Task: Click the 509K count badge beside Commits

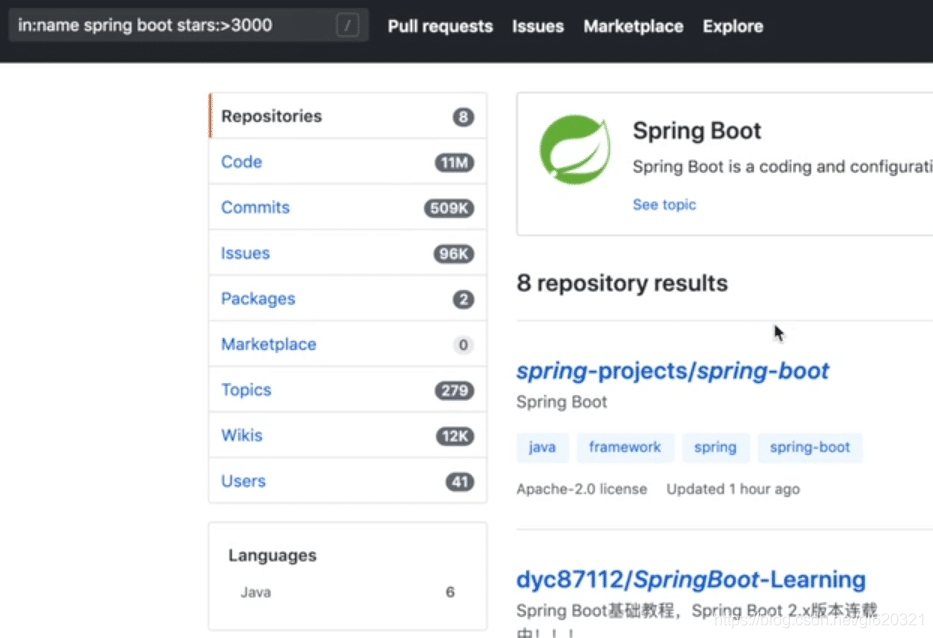Action: pos(449,208)
